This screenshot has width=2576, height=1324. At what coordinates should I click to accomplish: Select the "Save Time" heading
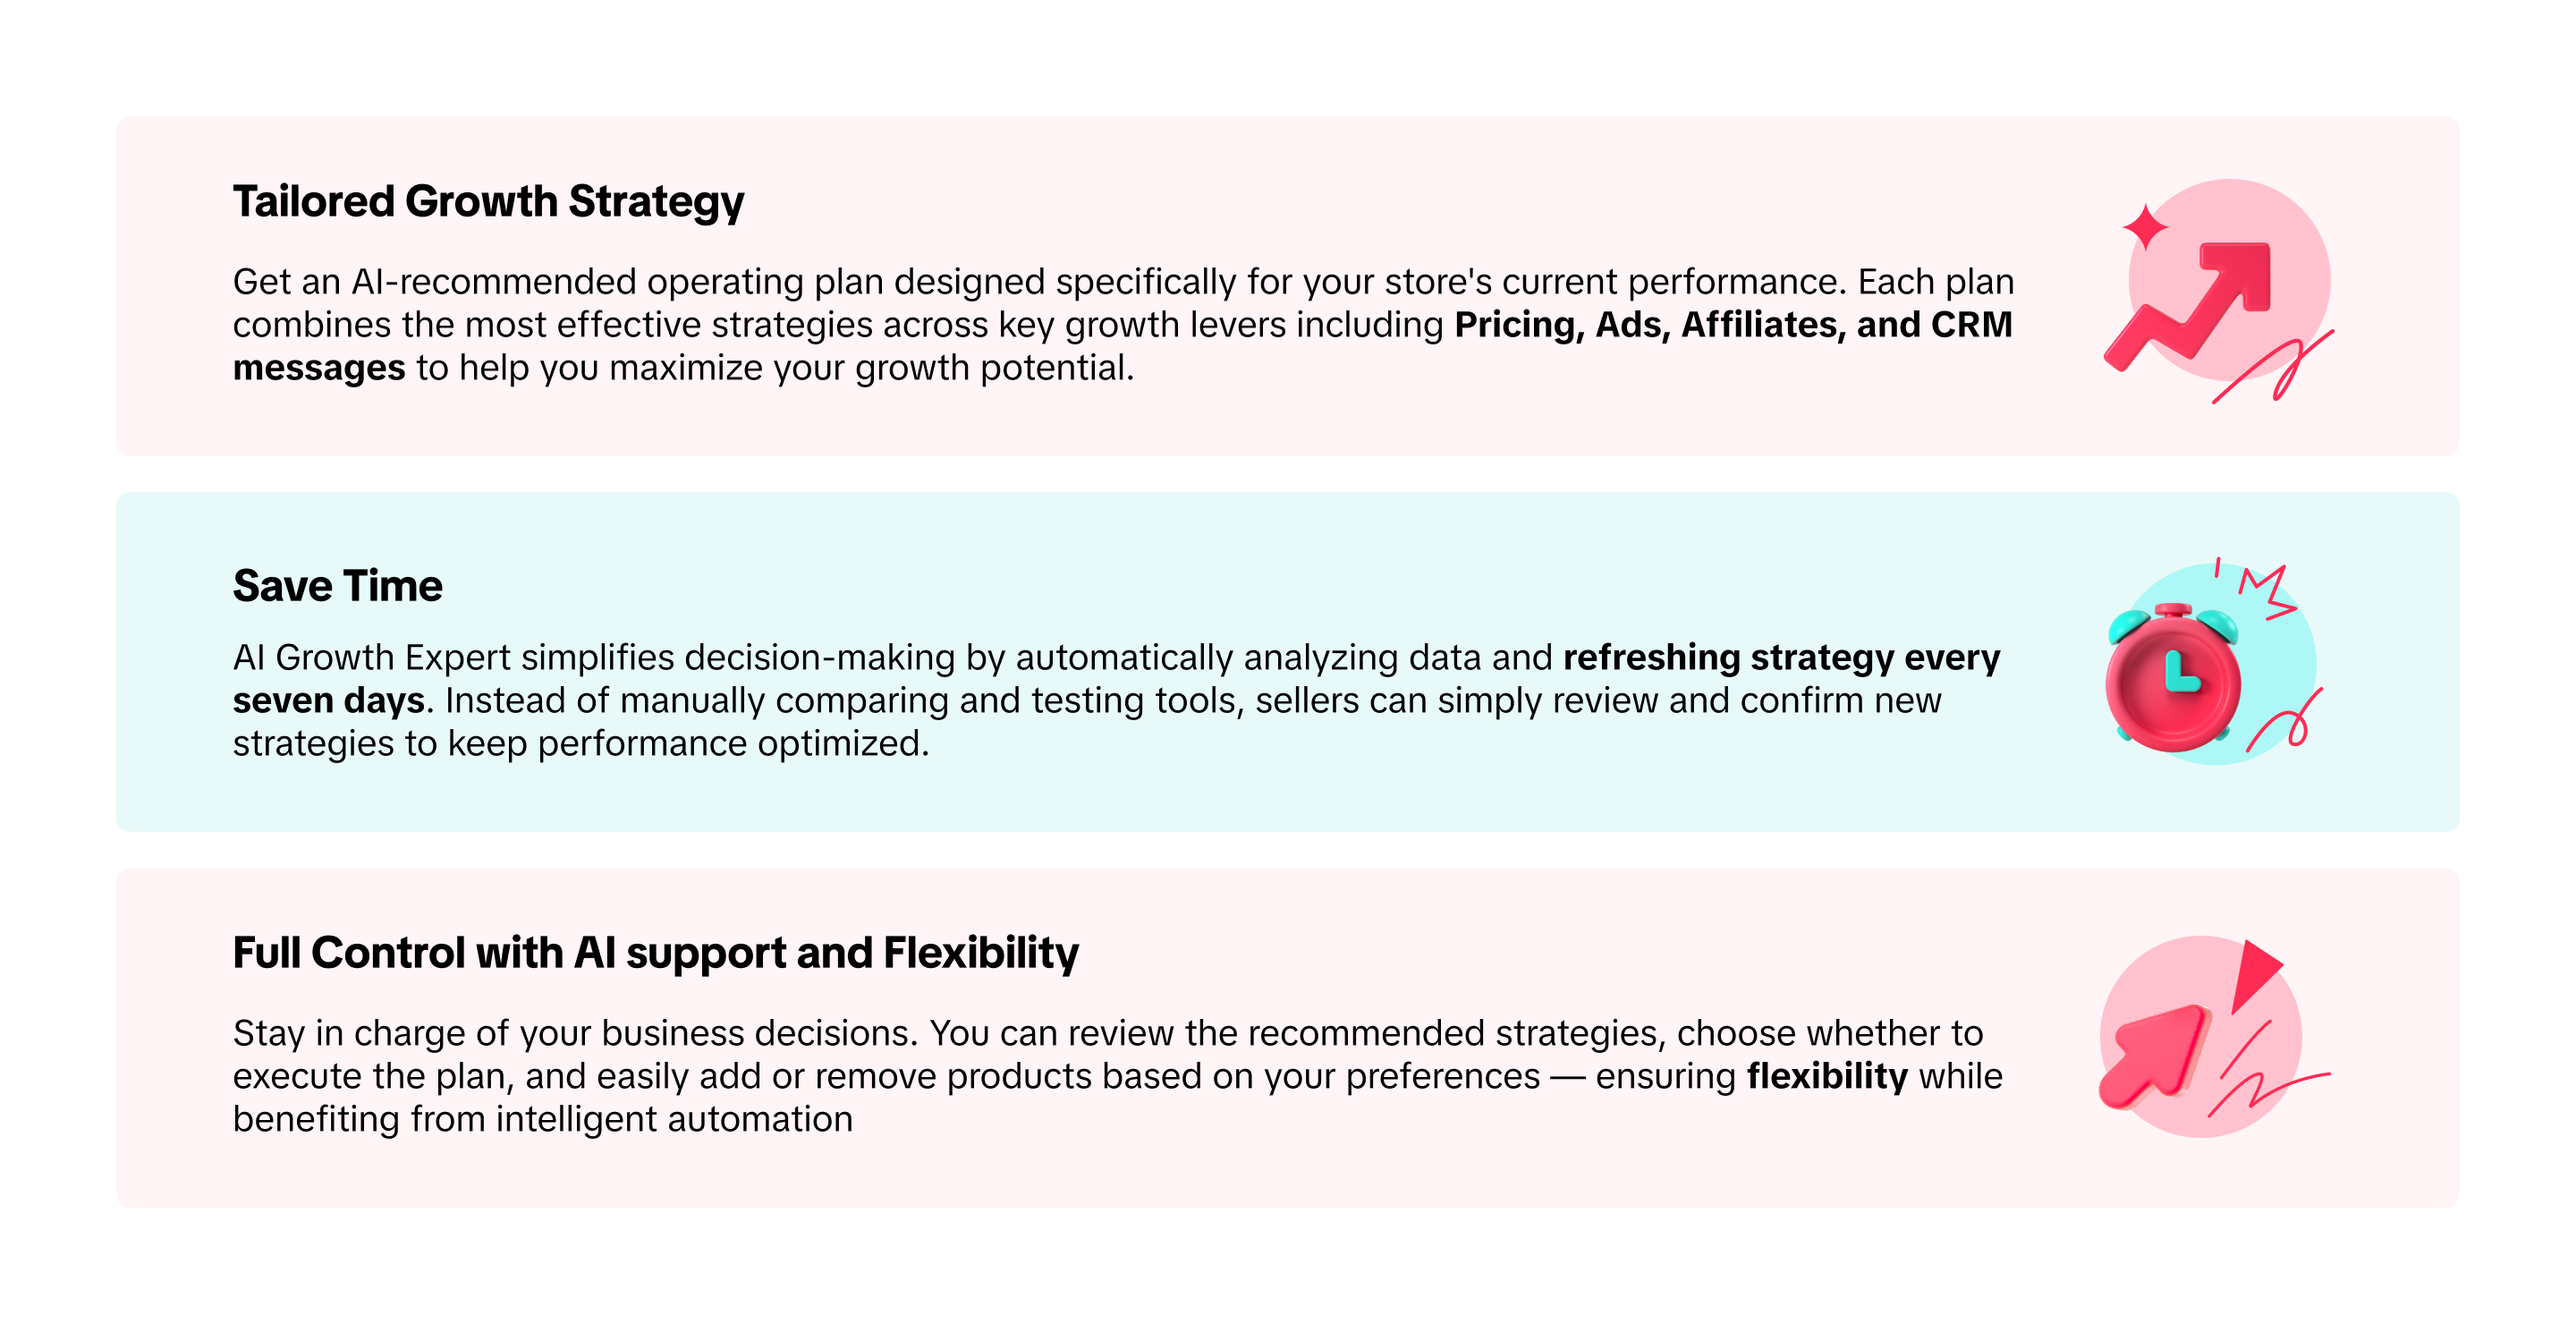[337, 586]
